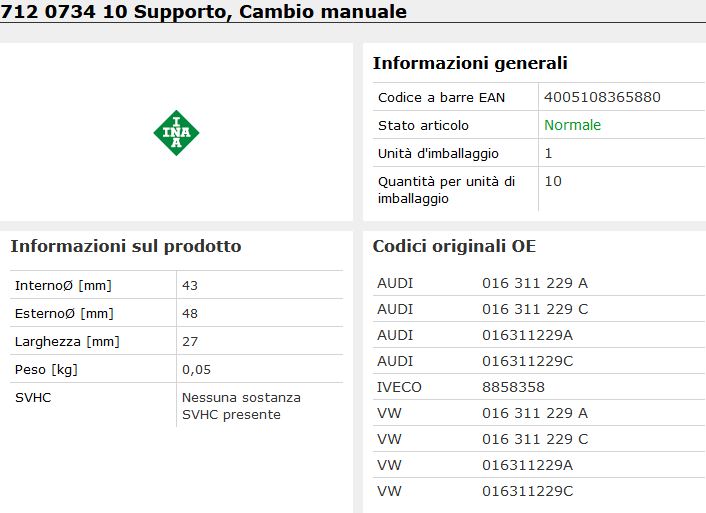Click the EsternoØ [mm] value 48
This screenshot has height=513, width=706.
(190, 313)
